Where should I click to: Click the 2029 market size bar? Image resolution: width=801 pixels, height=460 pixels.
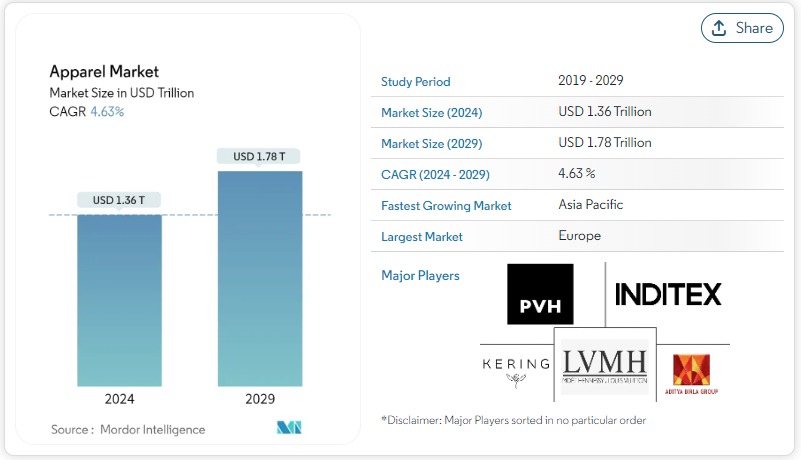[x=260, y=278]
